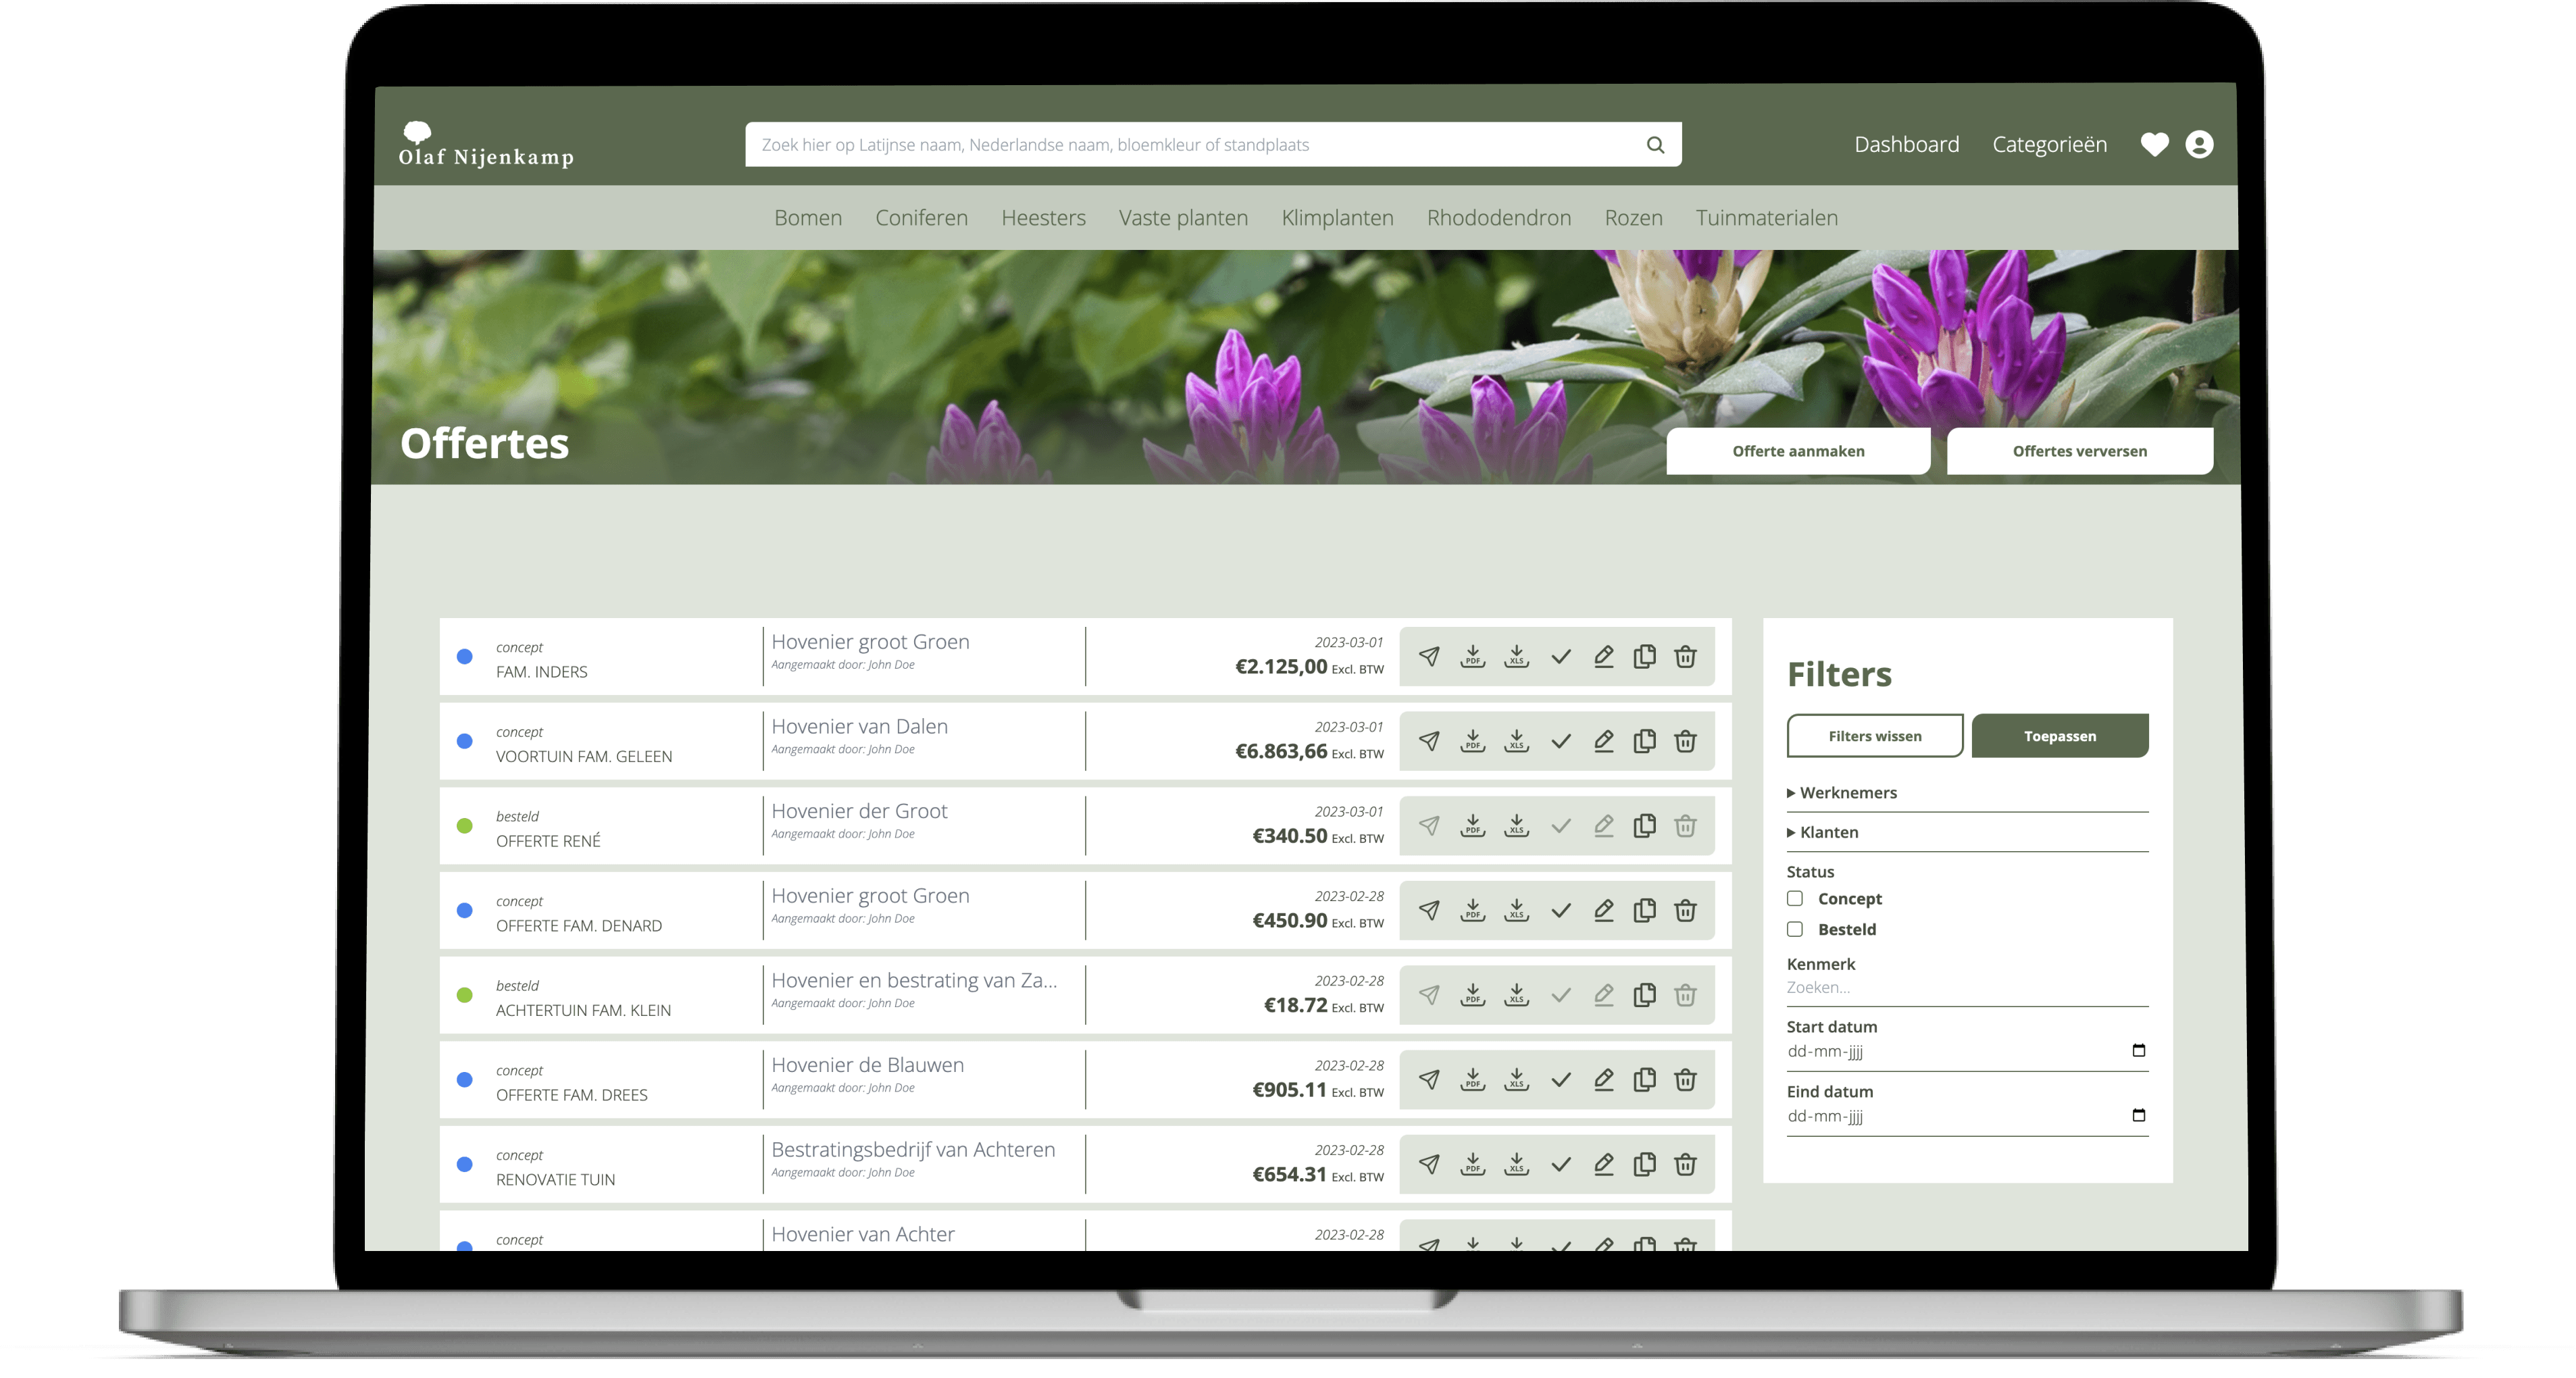The width and height of the screenshot is (2576, 1378).
Task: Send the RENOVATIE TUIN quote
Action: click(x=1429, y=1165)
